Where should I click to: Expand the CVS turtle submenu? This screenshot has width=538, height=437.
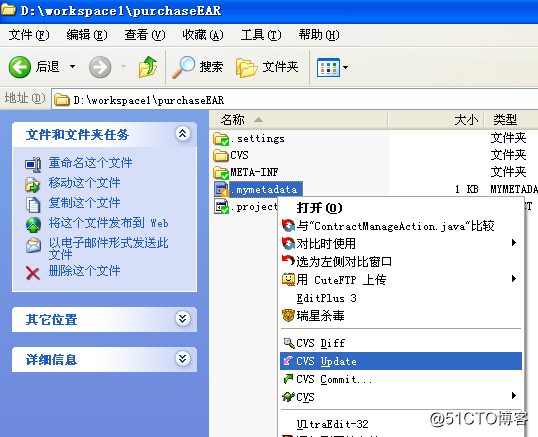pos(401,397)
